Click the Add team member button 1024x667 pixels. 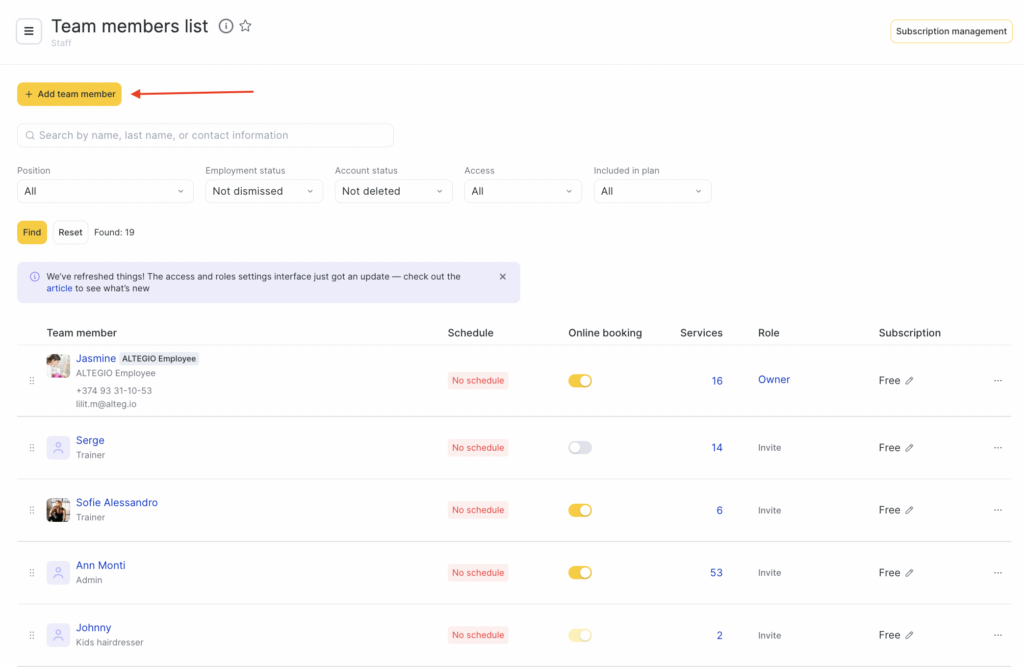tap(69, 94)
